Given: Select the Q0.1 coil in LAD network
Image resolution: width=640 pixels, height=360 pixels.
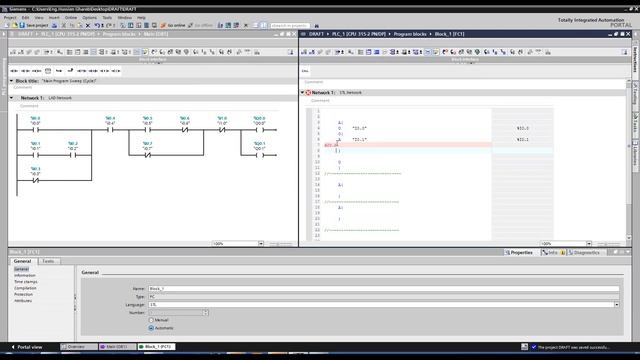Looking at the screenshot, I should 260,155.
